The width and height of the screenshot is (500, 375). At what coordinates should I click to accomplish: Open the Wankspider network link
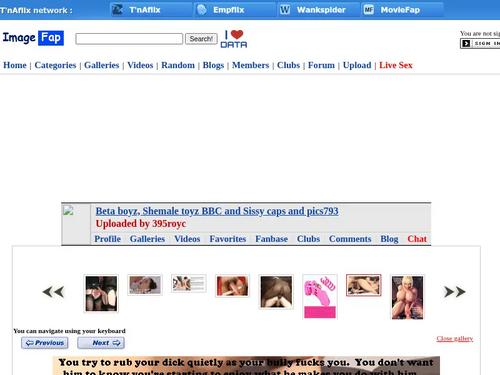(321, 10)
